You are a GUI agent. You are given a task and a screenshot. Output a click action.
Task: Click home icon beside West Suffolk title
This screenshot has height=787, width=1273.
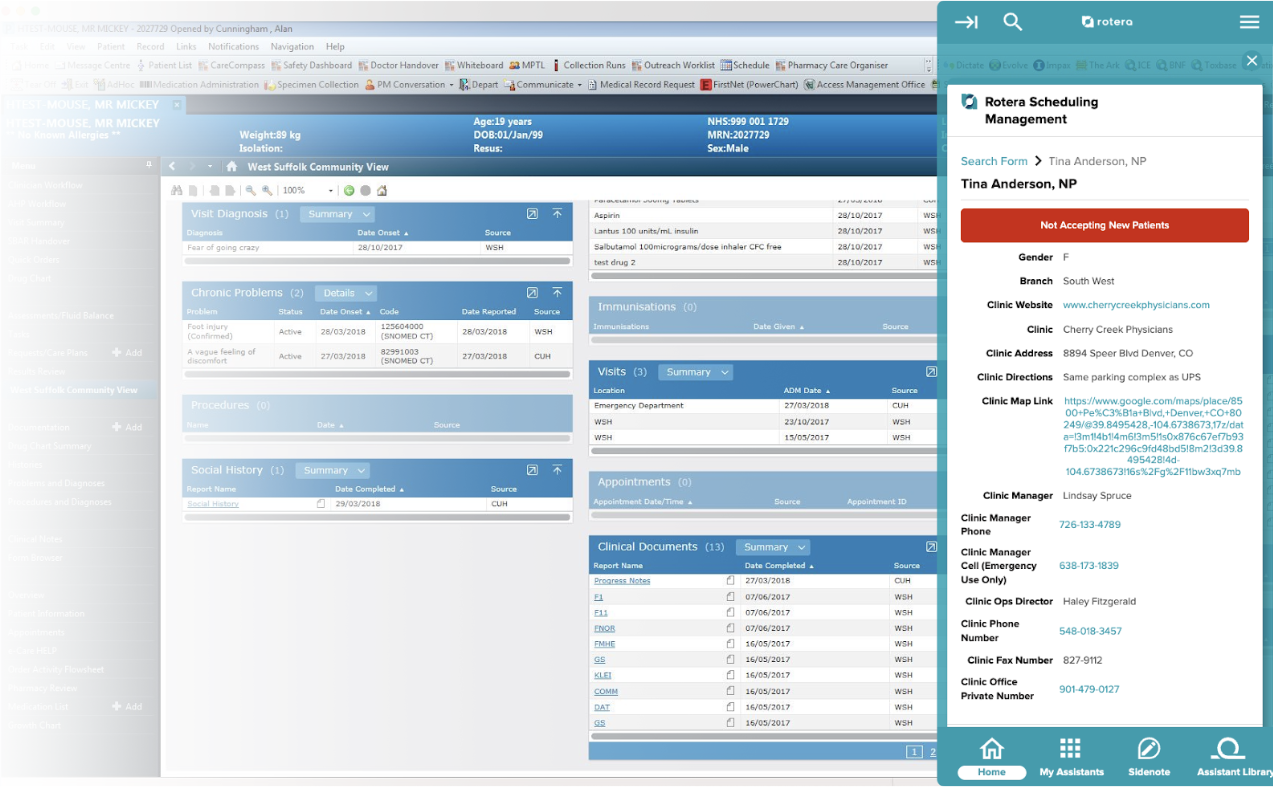pos(232,167)
